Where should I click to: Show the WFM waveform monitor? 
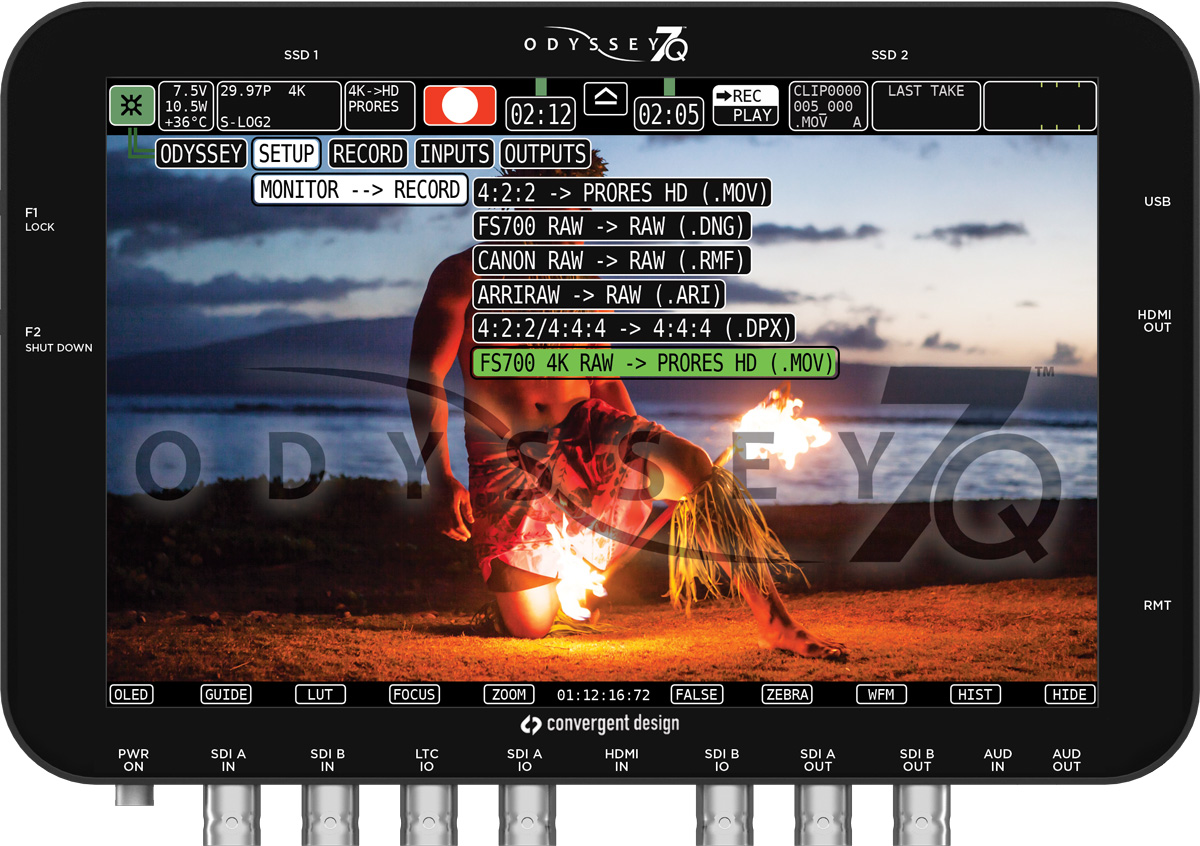click(881, 694)
